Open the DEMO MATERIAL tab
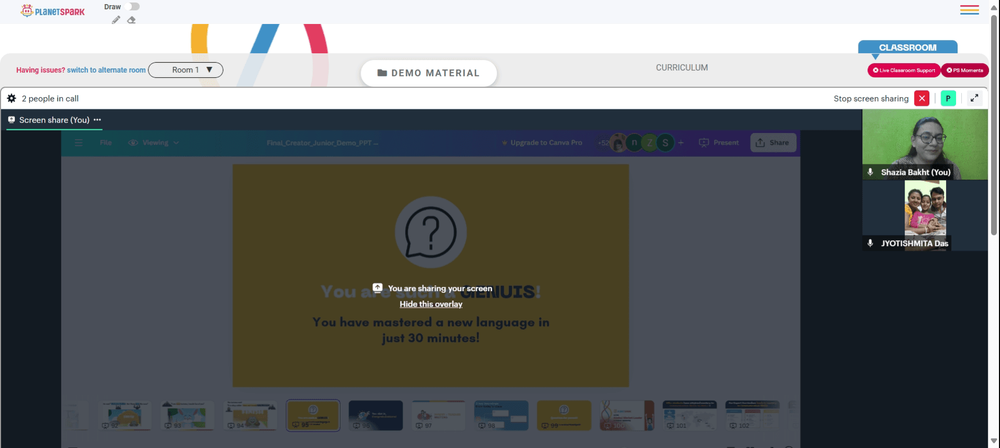This screenshot has width=1000, height=448. pyautogui.click(x=429, y=73)
